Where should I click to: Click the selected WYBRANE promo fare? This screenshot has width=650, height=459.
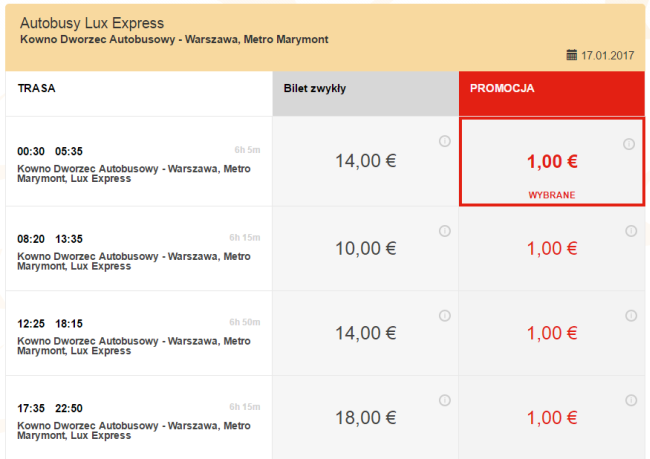click(551, 162)
